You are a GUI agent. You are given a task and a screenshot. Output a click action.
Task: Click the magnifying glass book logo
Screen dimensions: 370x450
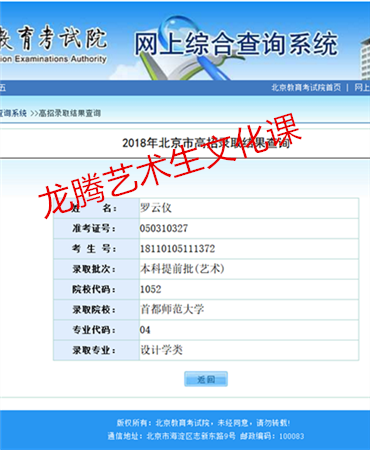[x=187, y=48]
